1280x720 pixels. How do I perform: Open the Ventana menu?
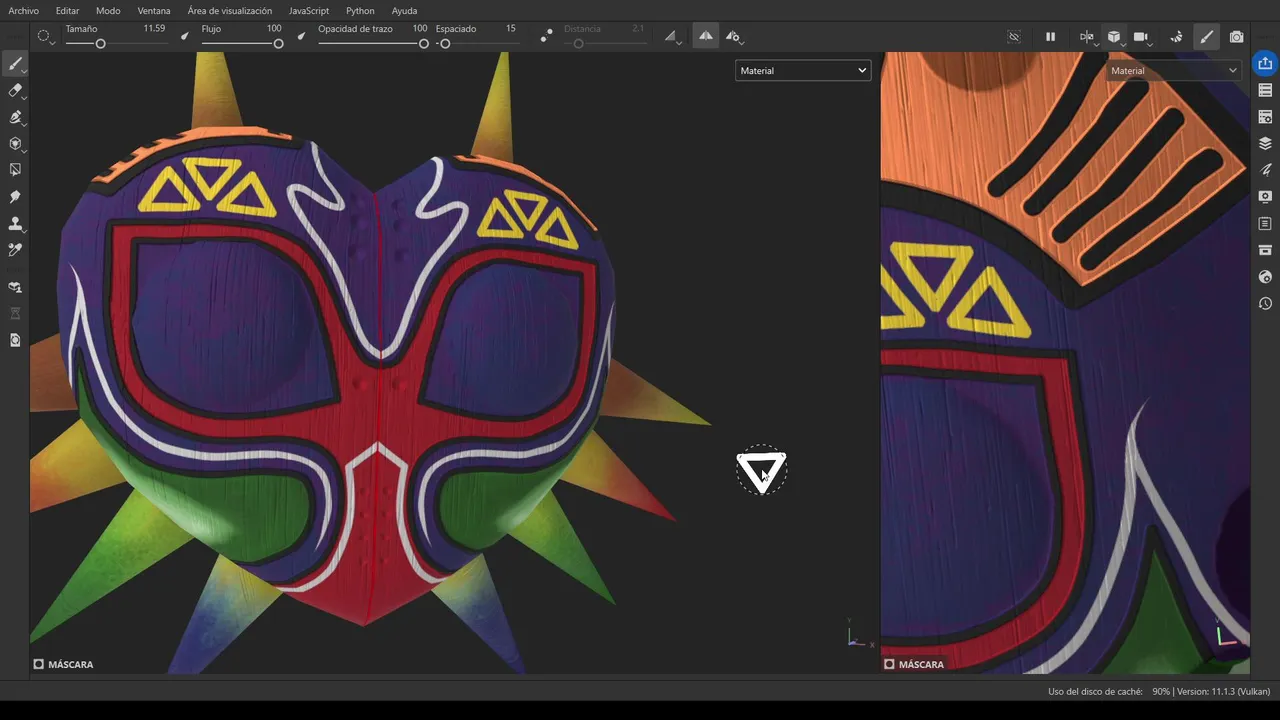pos(154,11)
